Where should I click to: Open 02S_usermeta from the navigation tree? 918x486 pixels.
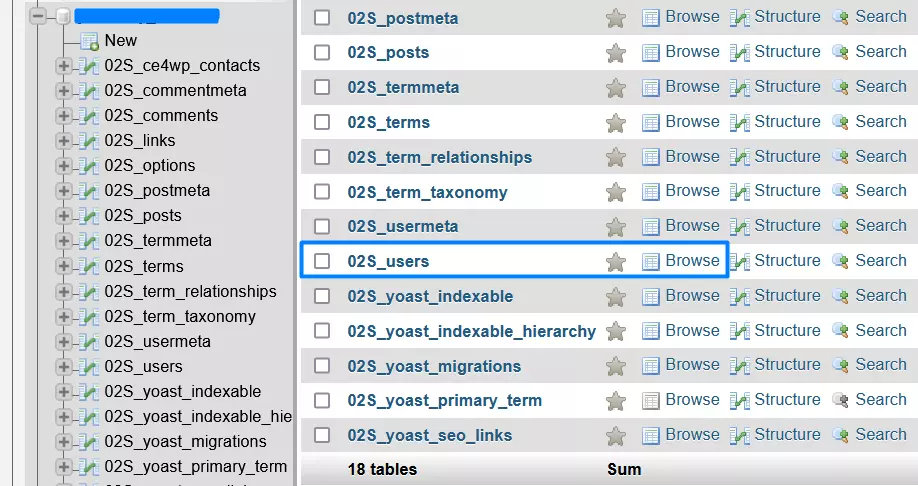coord(157,341)
